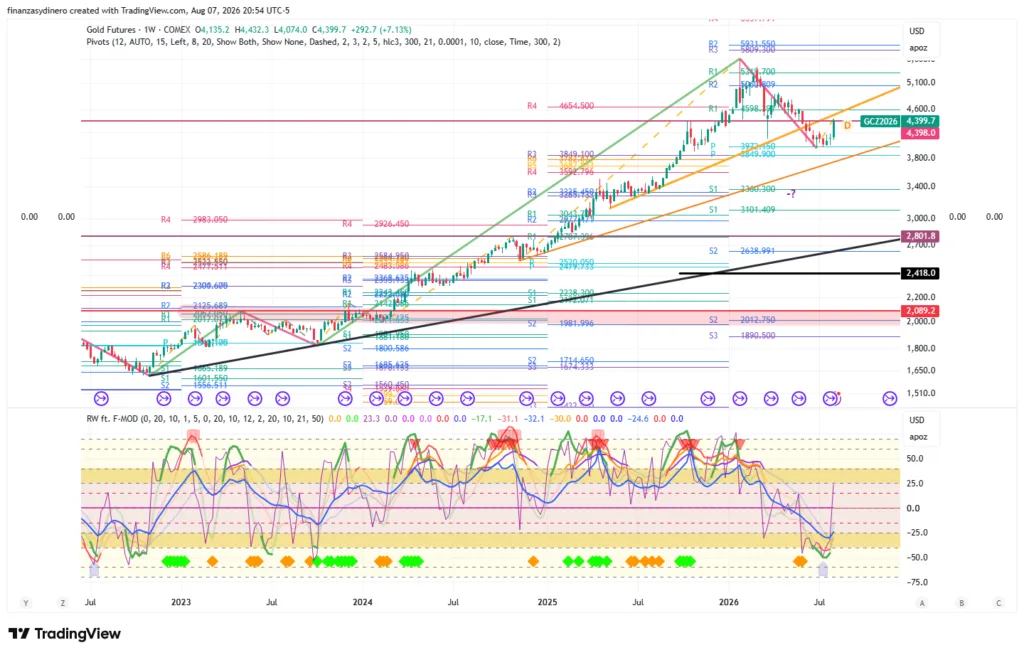The height and width of the screenshot is (655, 1024).
Task: Click the -75.0 indicator axis label
Action: point(916,583)
